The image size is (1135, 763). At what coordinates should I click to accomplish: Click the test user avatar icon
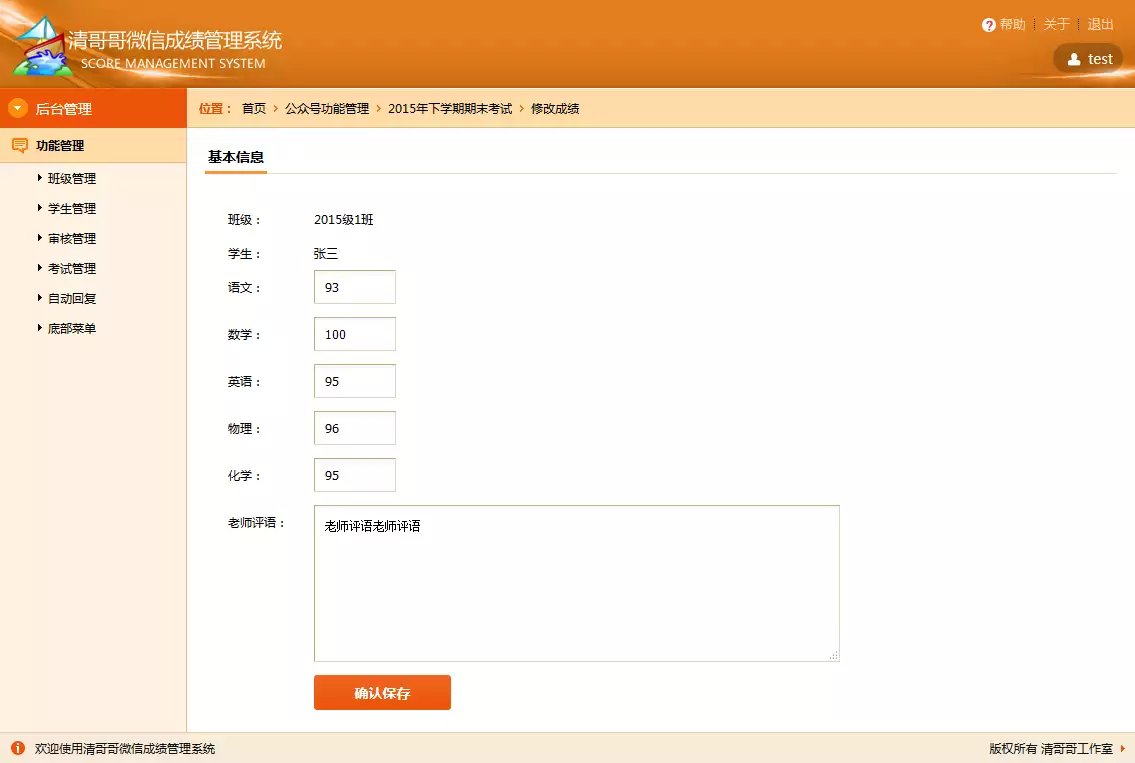1074,59
